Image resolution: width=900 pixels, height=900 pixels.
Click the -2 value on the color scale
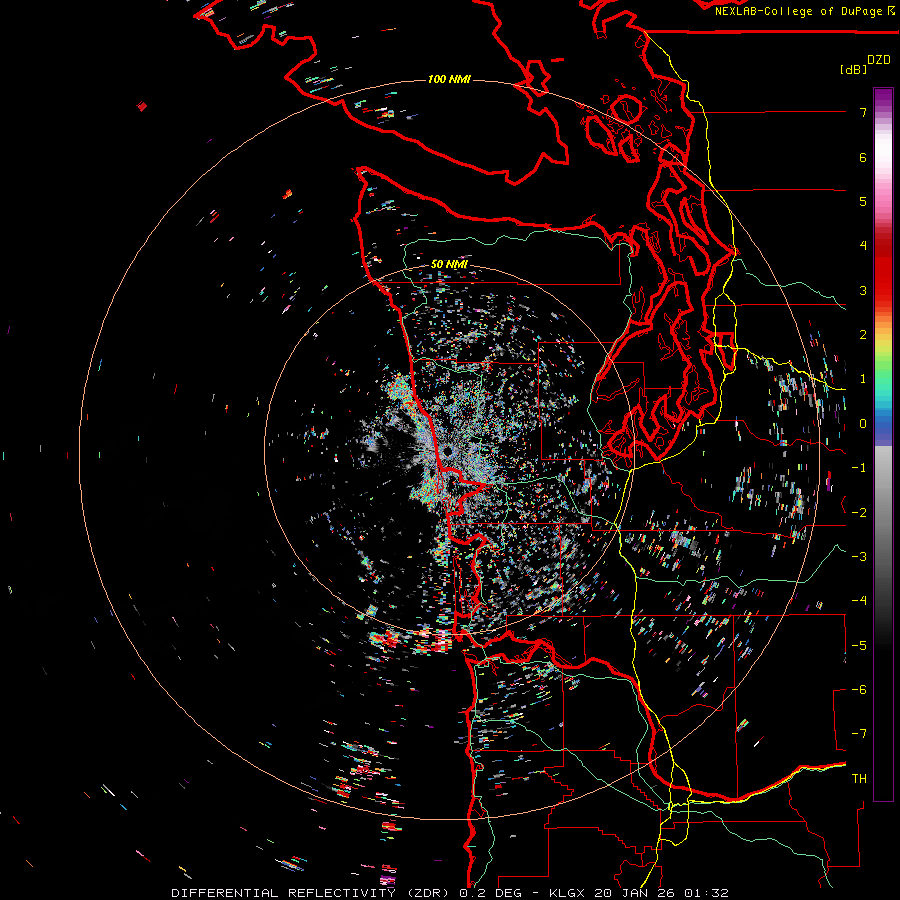tap(859, 512)
